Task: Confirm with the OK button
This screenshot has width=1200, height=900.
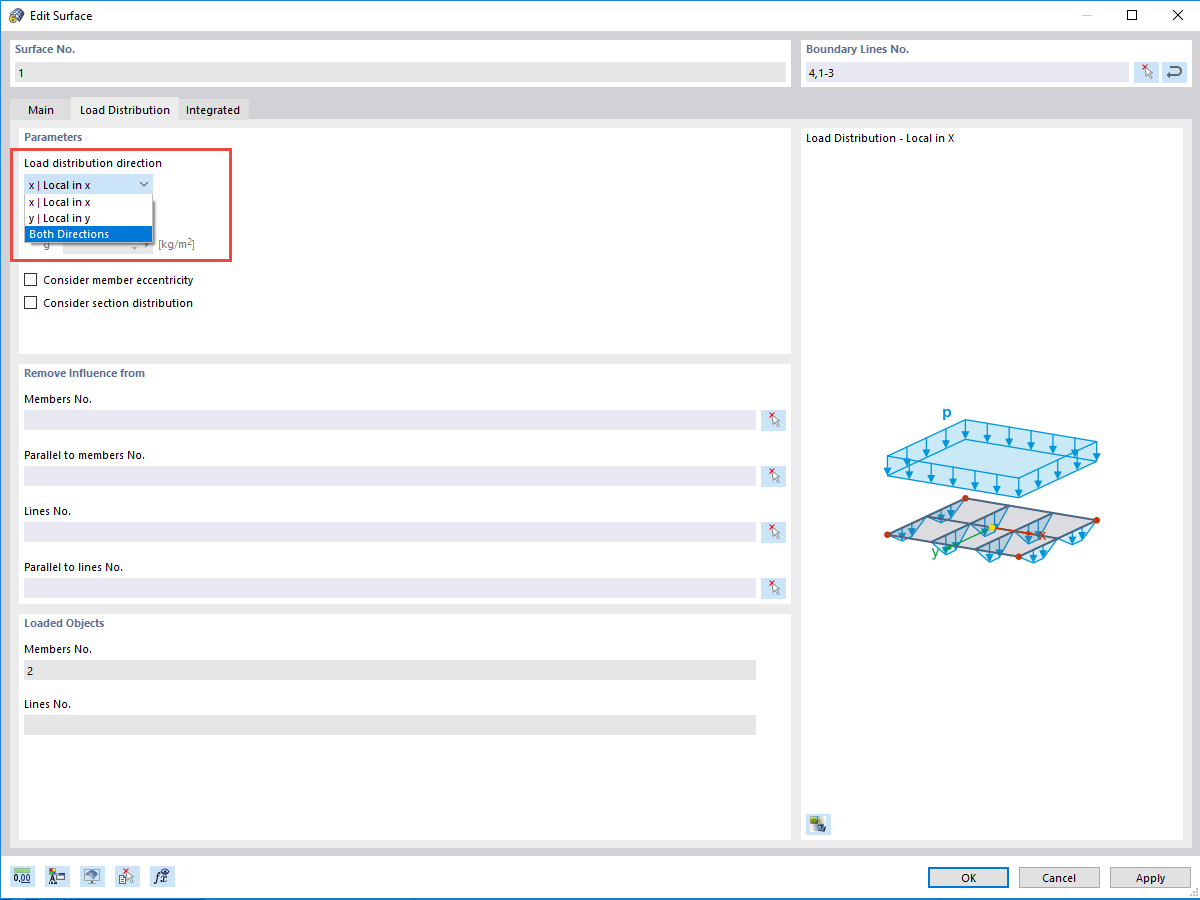Action: click(x=968, y=877)
